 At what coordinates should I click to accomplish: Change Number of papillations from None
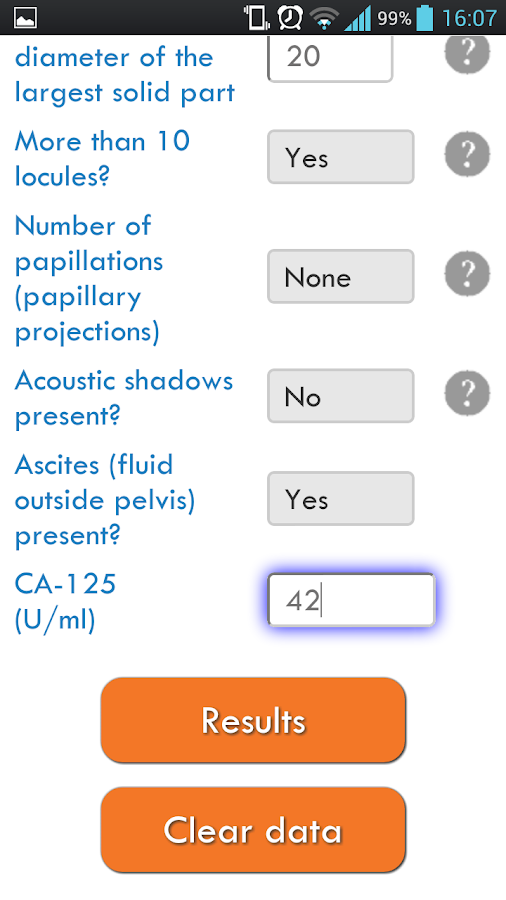tap(341, 277)
